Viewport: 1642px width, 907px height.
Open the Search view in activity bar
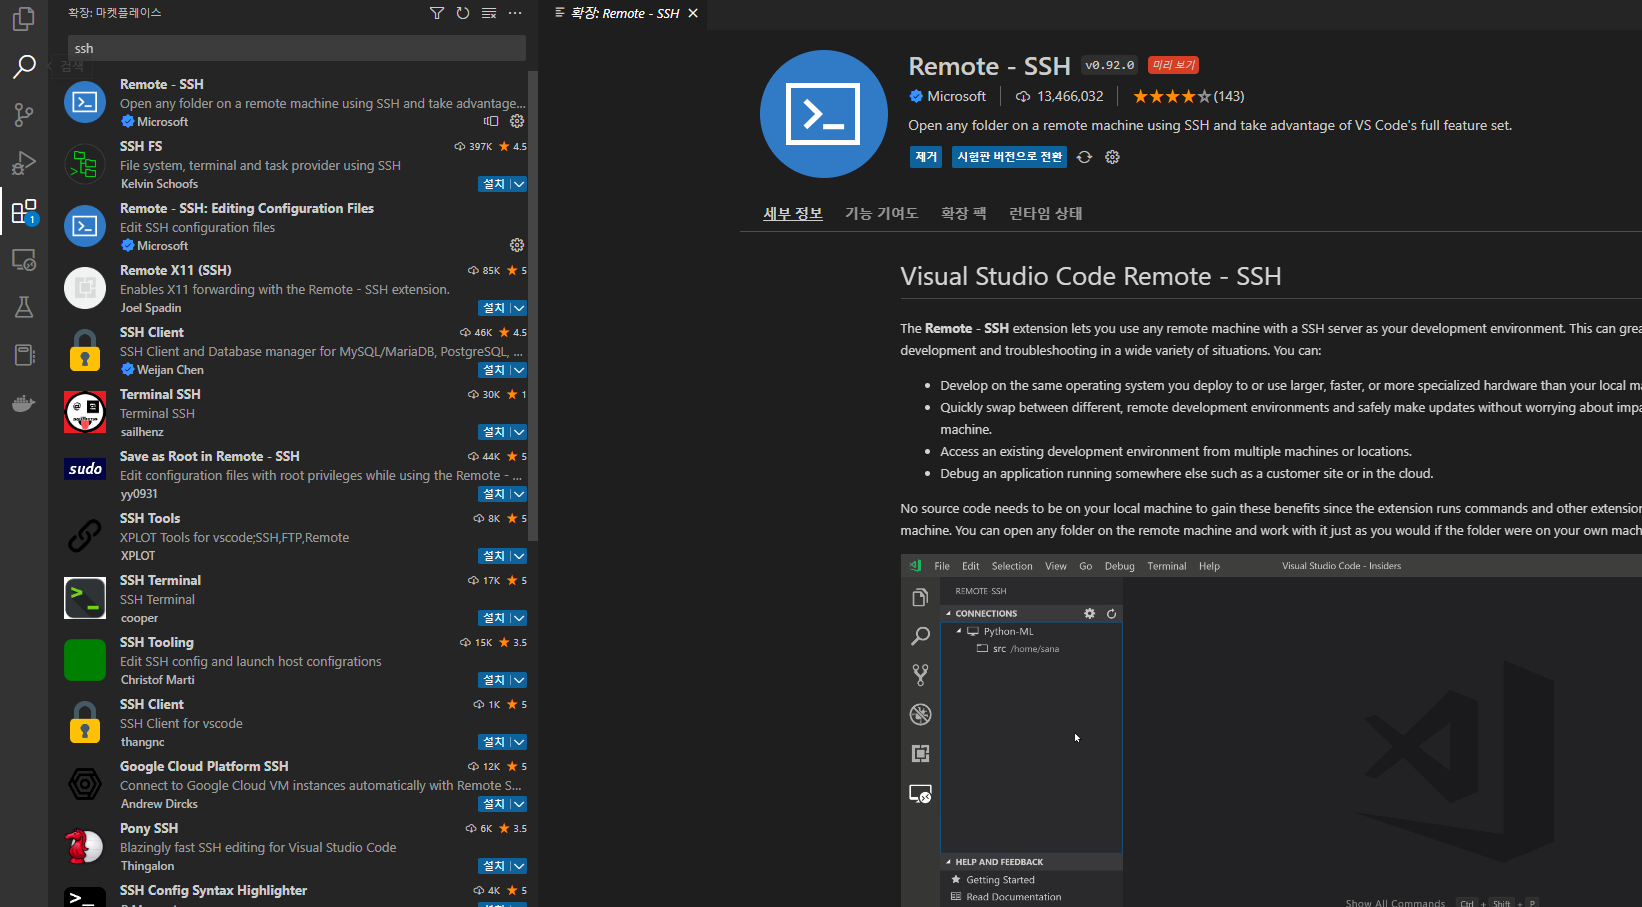pyautogui.click(x=24, y=66)
